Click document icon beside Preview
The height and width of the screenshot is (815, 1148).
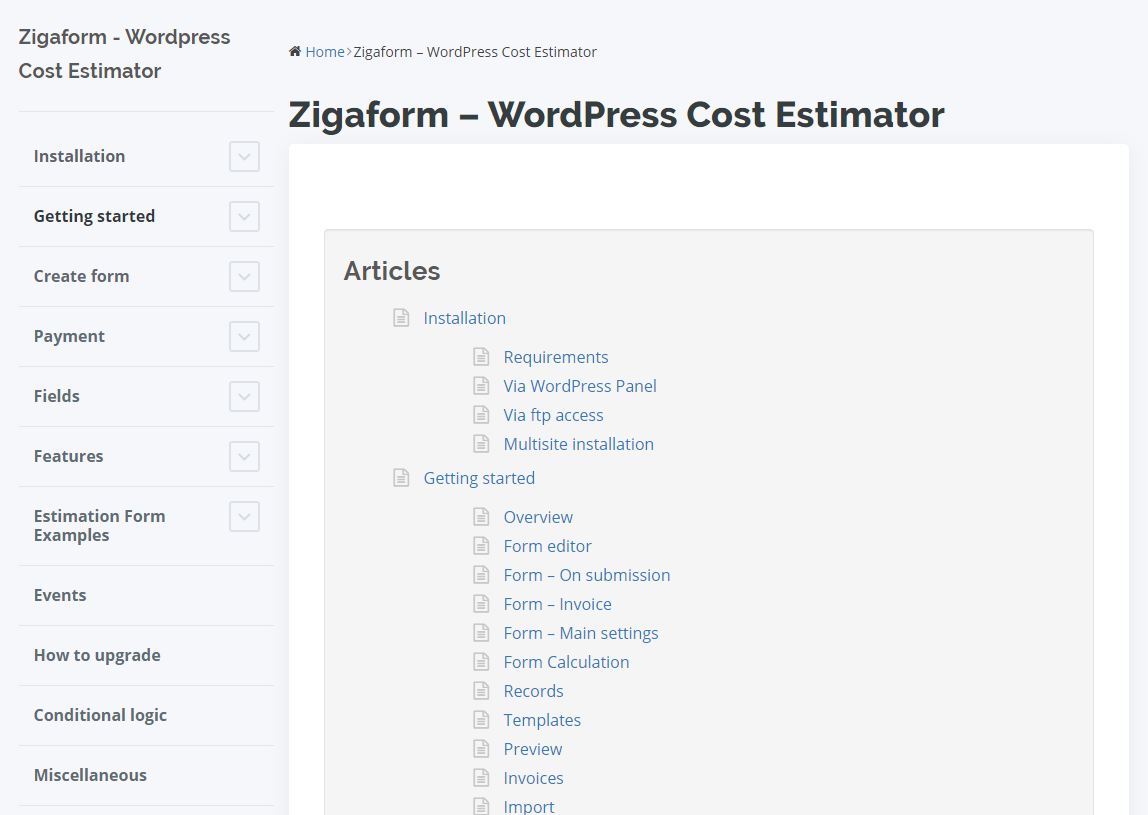[x=481, y=749]
